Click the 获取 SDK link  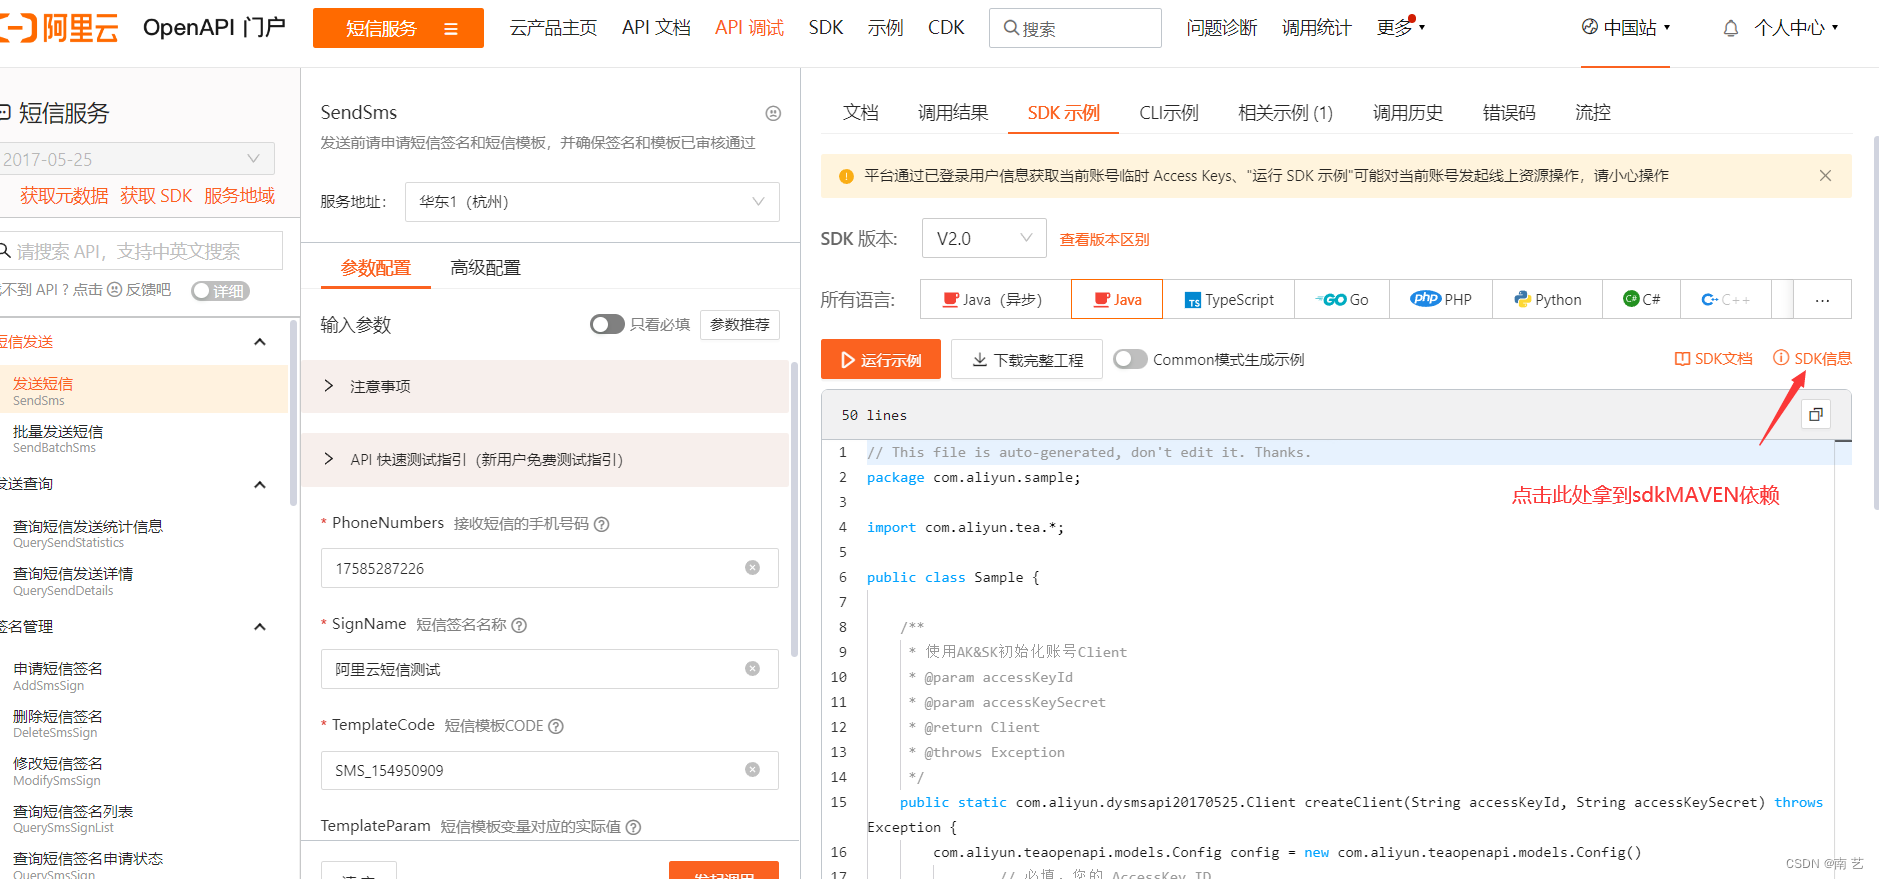pyautogui.click(x=156, y=196)
